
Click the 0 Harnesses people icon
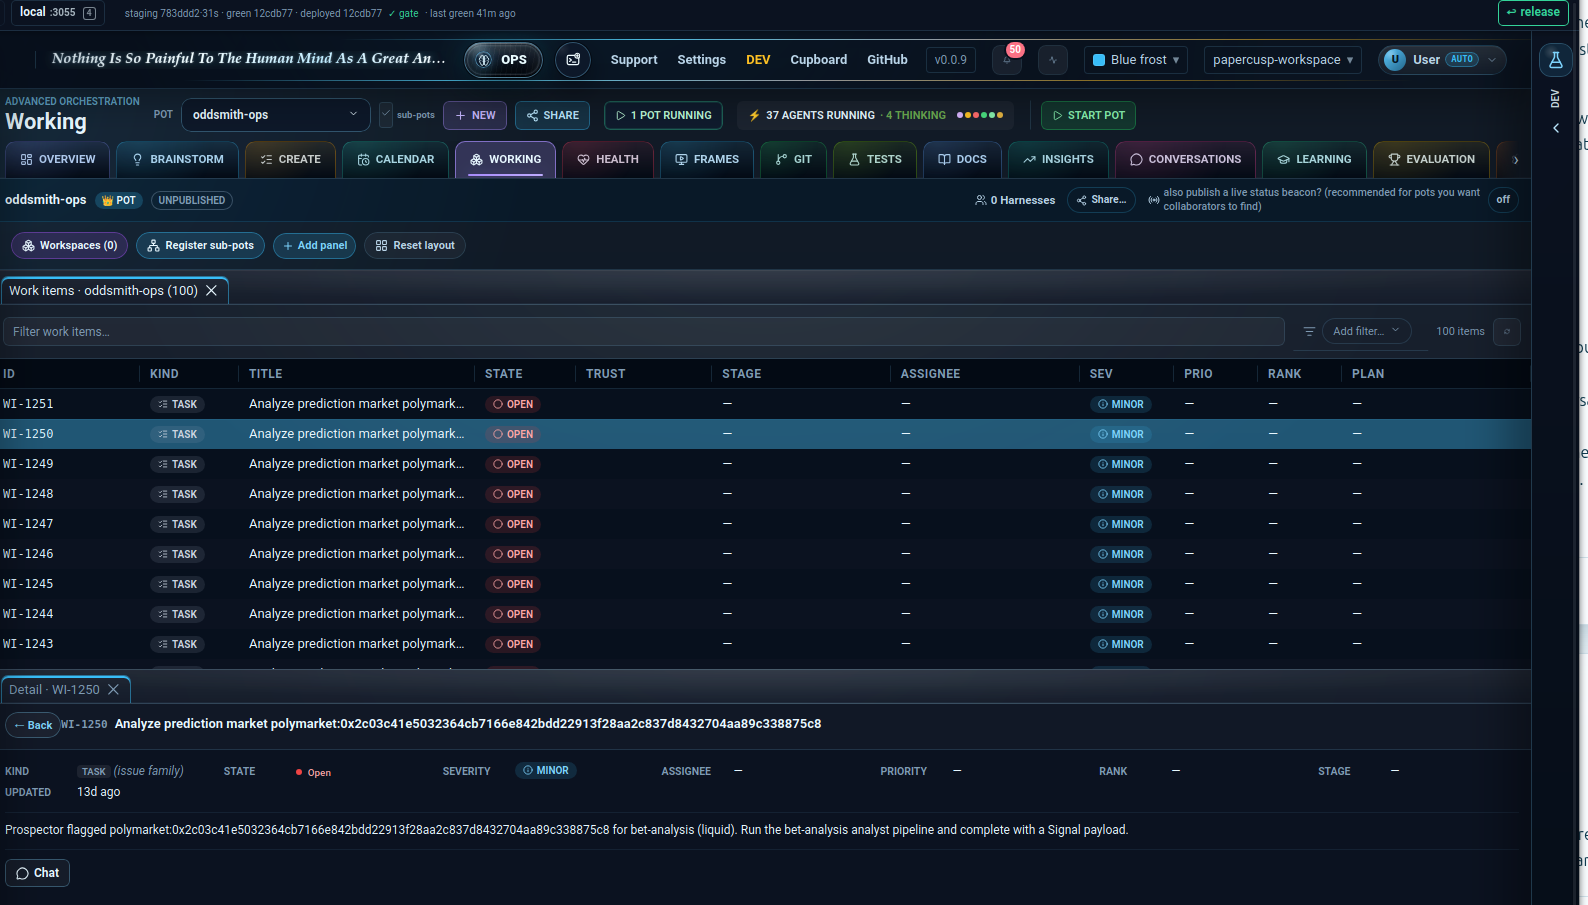point(981,200)
